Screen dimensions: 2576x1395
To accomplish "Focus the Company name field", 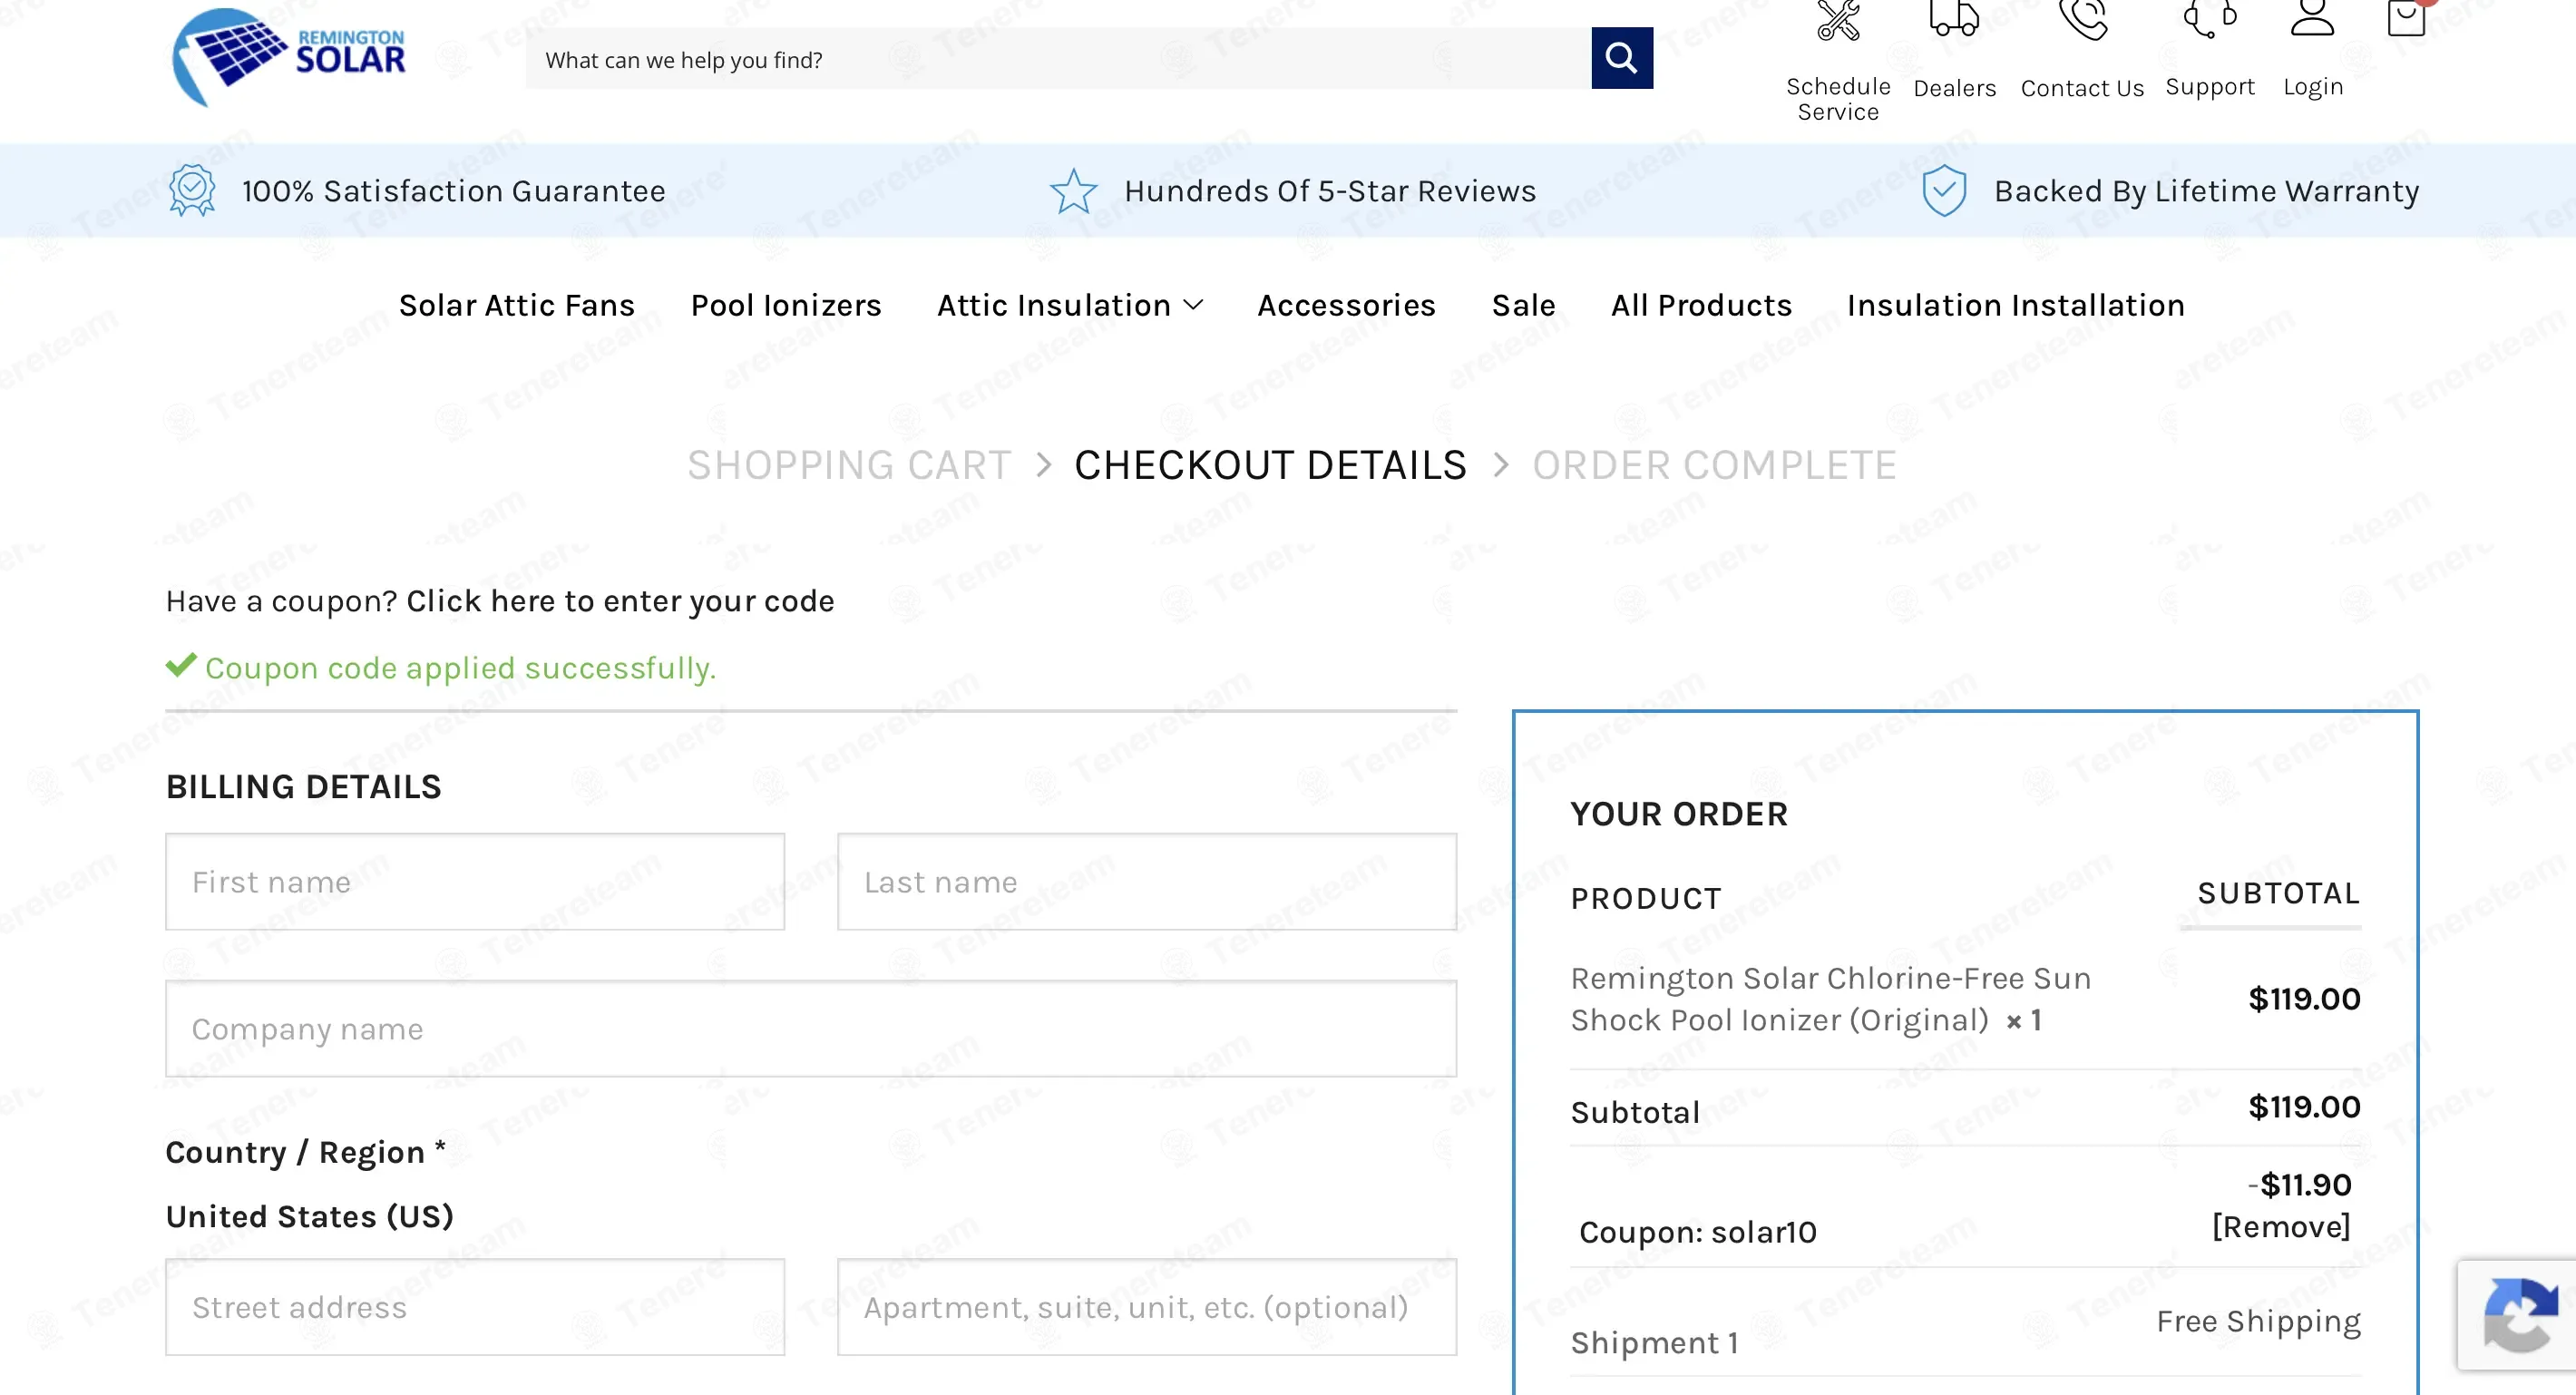I will (x=811, y=1029).
